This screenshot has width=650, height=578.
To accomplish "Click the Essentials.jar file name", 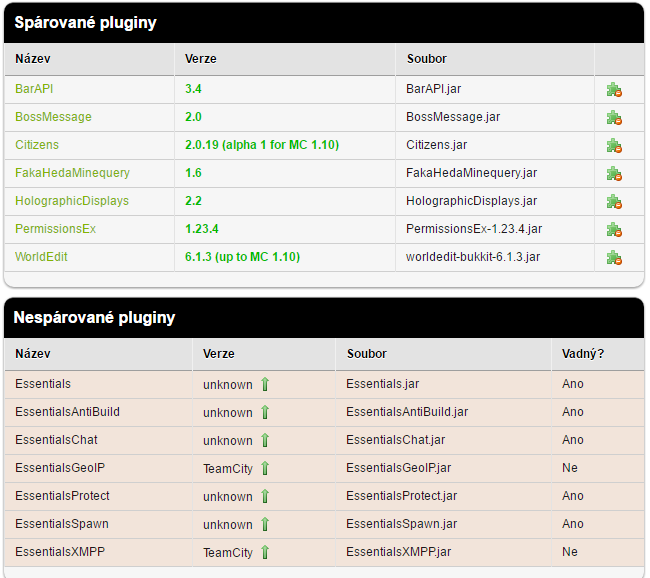I will coord(382,384).
